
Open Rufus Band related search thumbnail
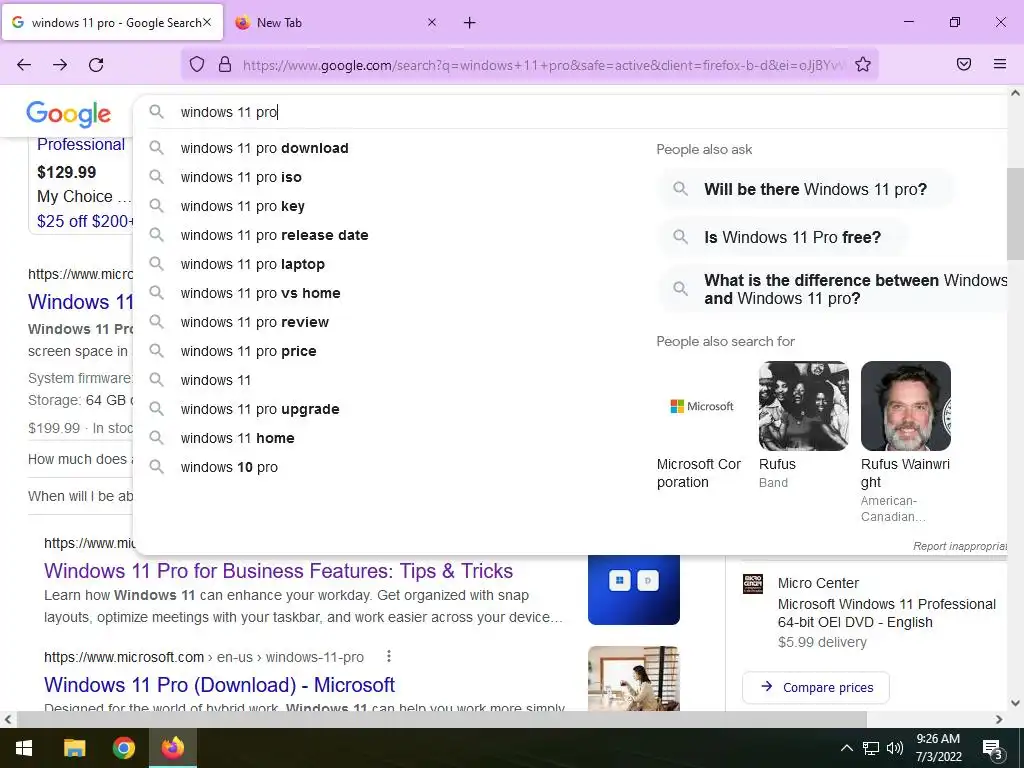(803, 406)
